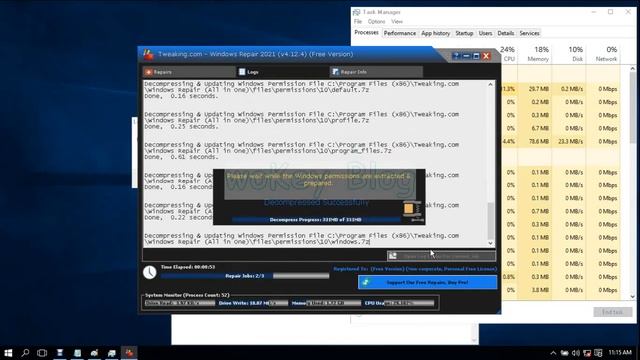Click the first pinned taskbar app icon
Image resolution: width=640 pixels, height=360 pixels.
60,353
